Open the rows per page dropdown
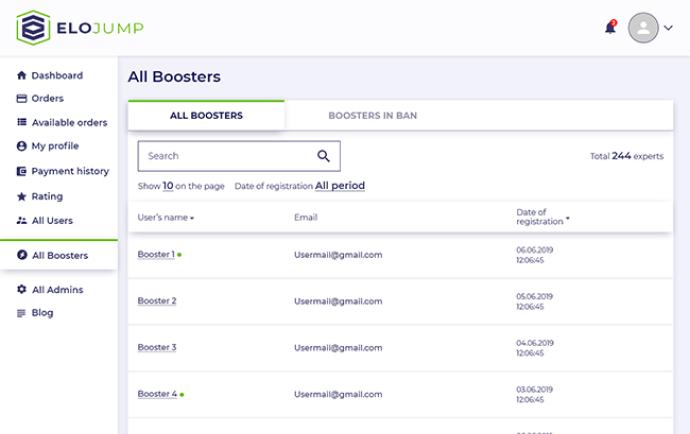This screenshot has width=690, height=434. click(168, 186)
